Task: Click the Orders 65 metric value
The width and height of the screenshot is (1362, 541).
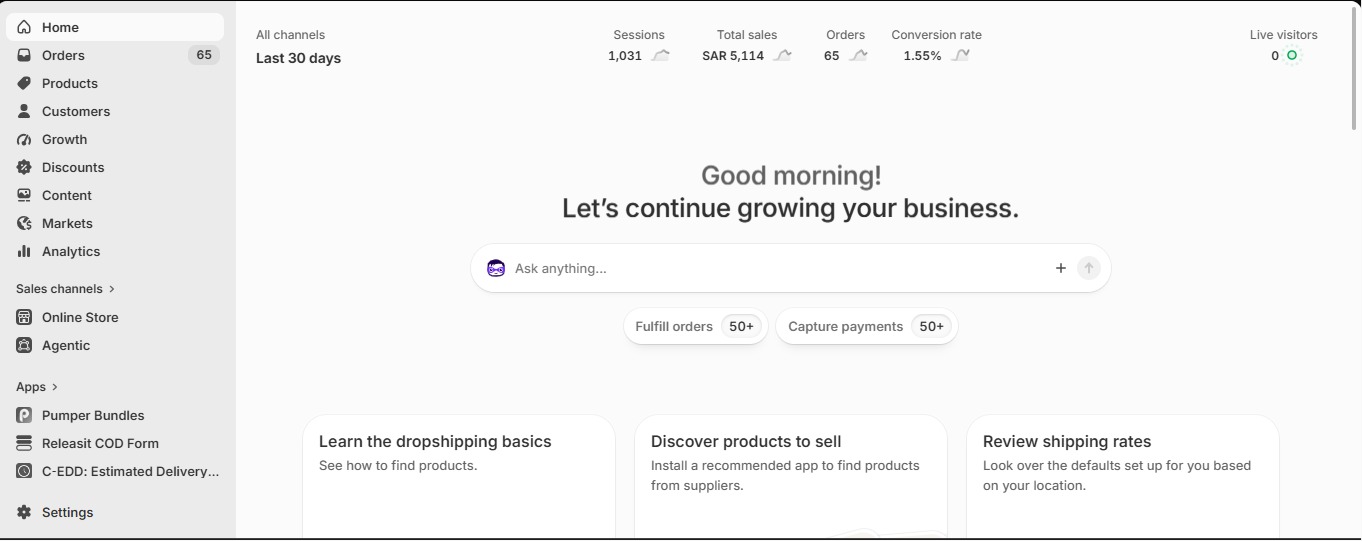Action: point(832,56)
